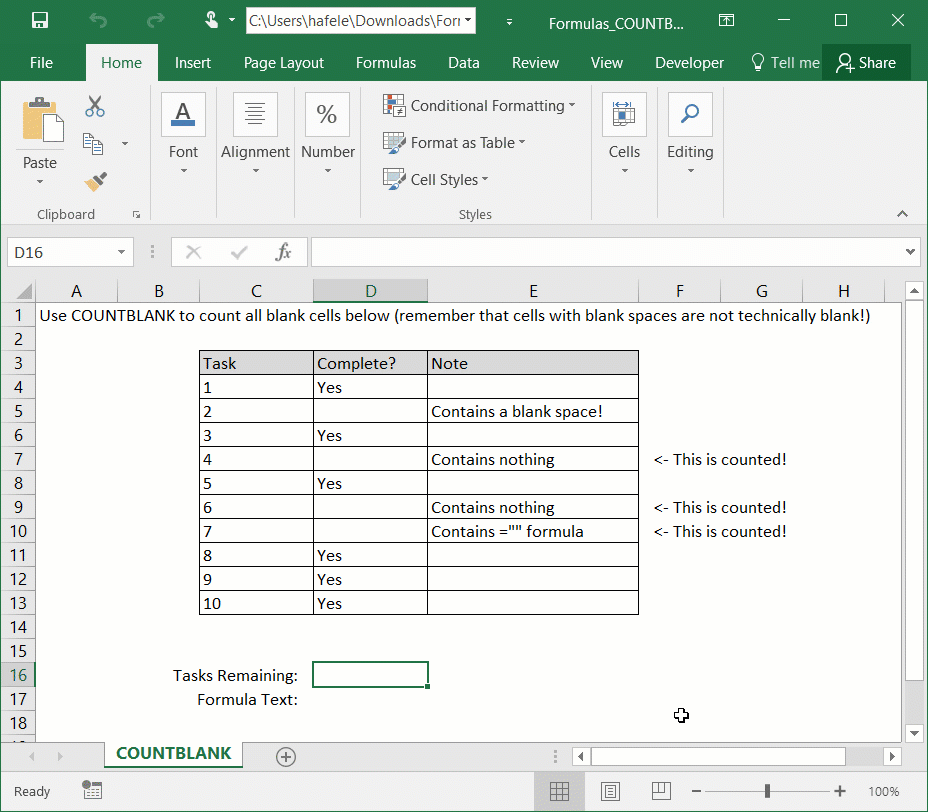This screenshot has height=812, width=928.
Task: Click the 100% zoom level
Action: tap(884, 791)
